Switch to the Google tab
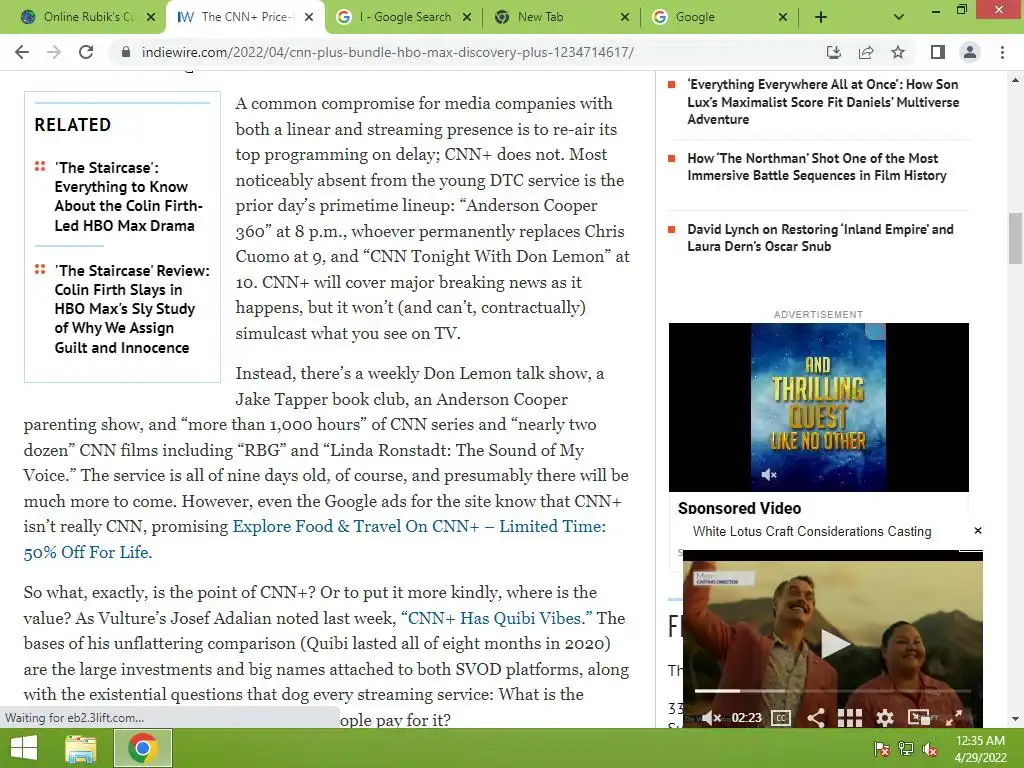The width and height of the screenshot is (1024, 768). click(x=720, y=17)
